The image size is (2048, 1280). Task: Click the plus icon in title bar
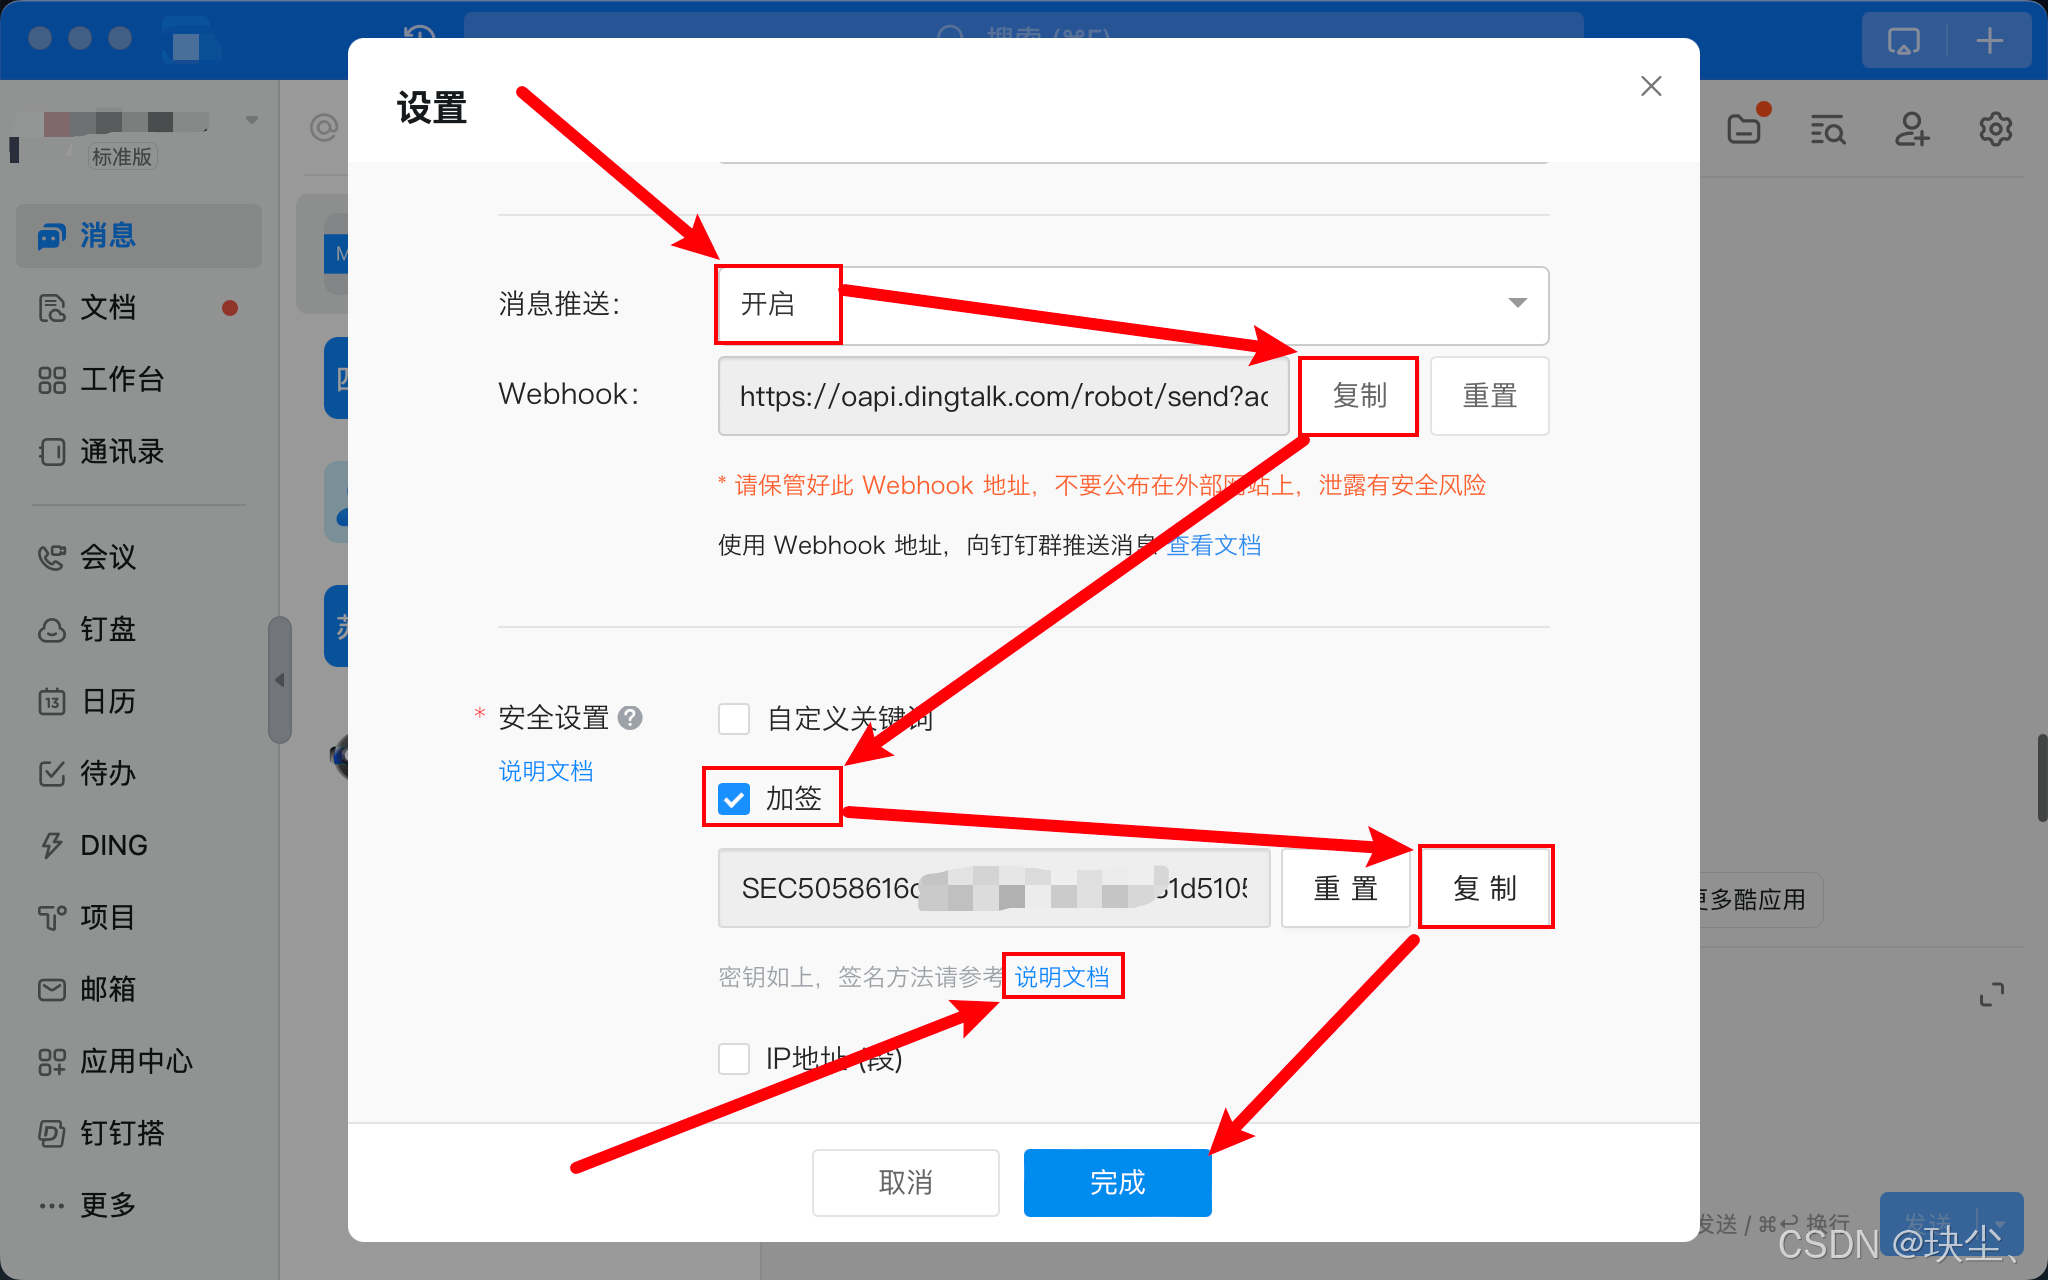click(x=1990, y=41)
